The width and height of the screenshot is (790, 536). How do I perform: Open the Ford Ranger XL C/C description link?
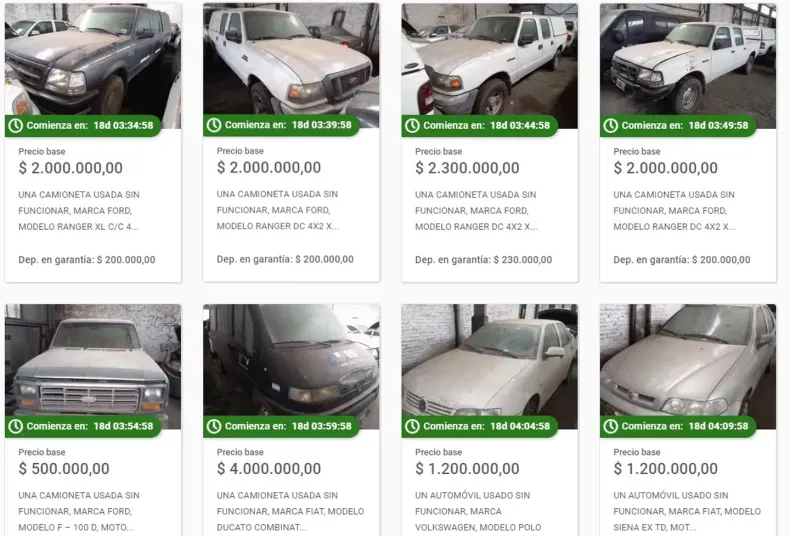[x=79, y=211]
